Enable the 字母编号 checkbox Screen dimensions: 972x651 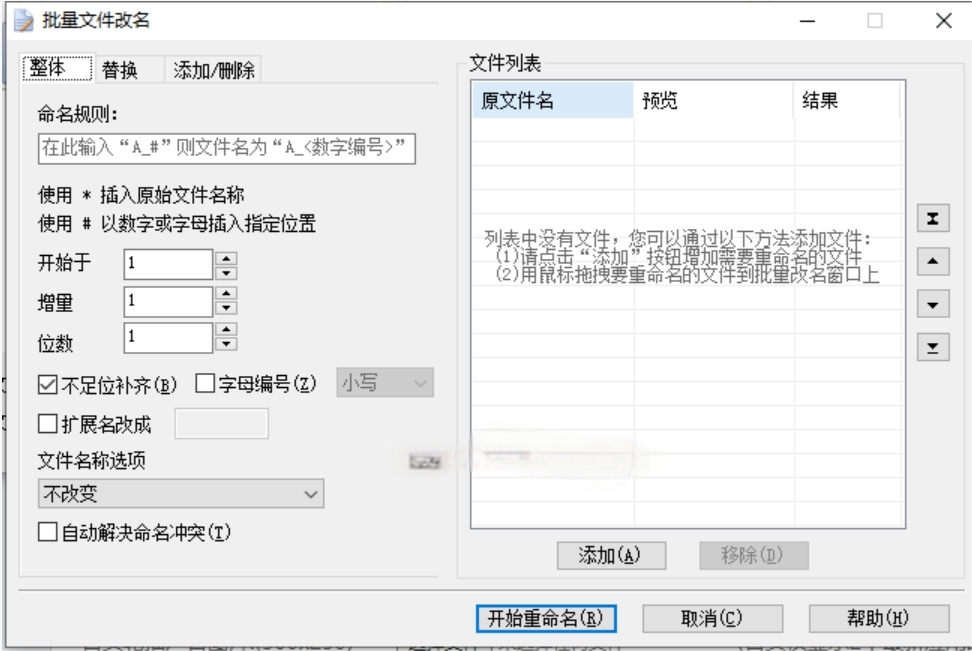tap(206, 382)
